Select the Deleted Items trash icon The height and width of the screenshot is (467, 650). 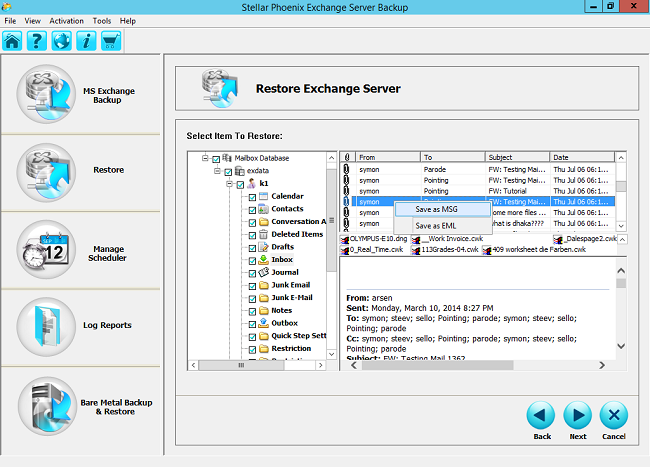click(264, 234)
